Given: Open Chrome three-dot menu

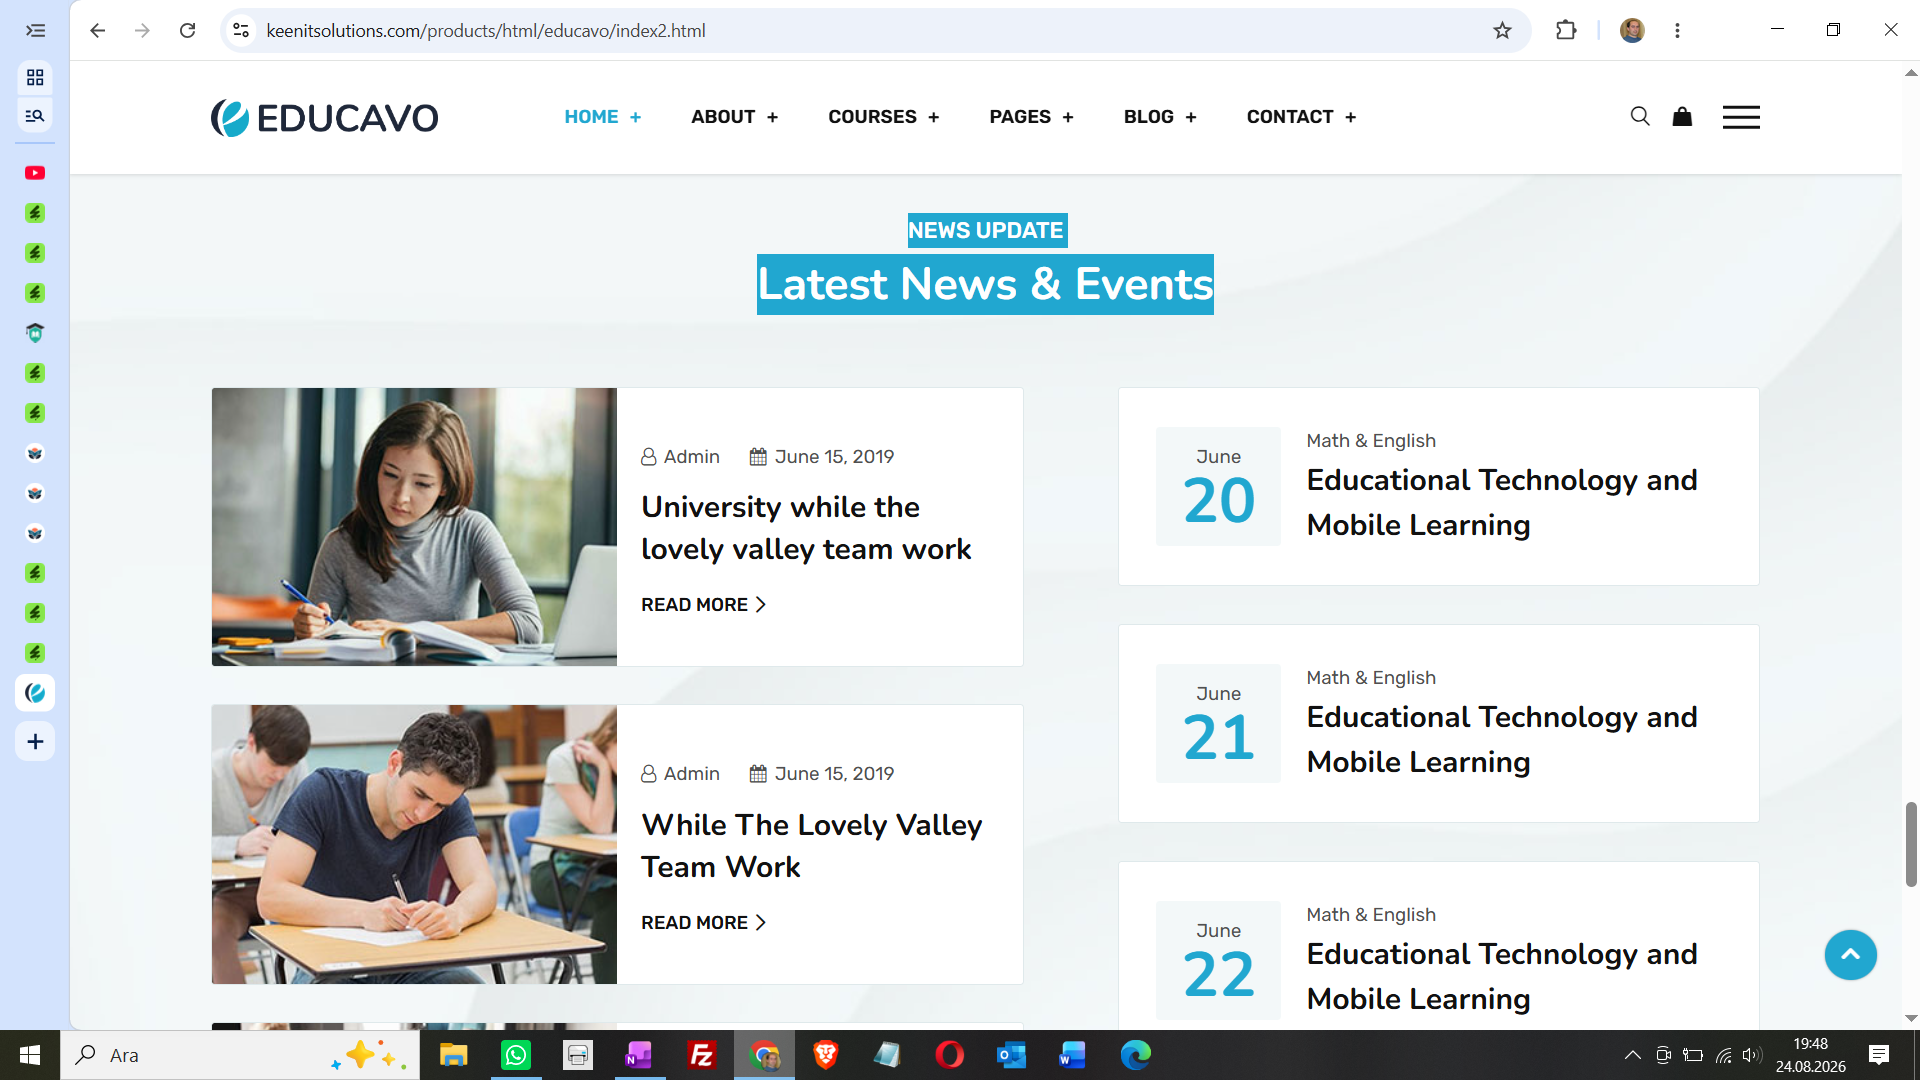Looking at the screenshot, I should 1677,30.
